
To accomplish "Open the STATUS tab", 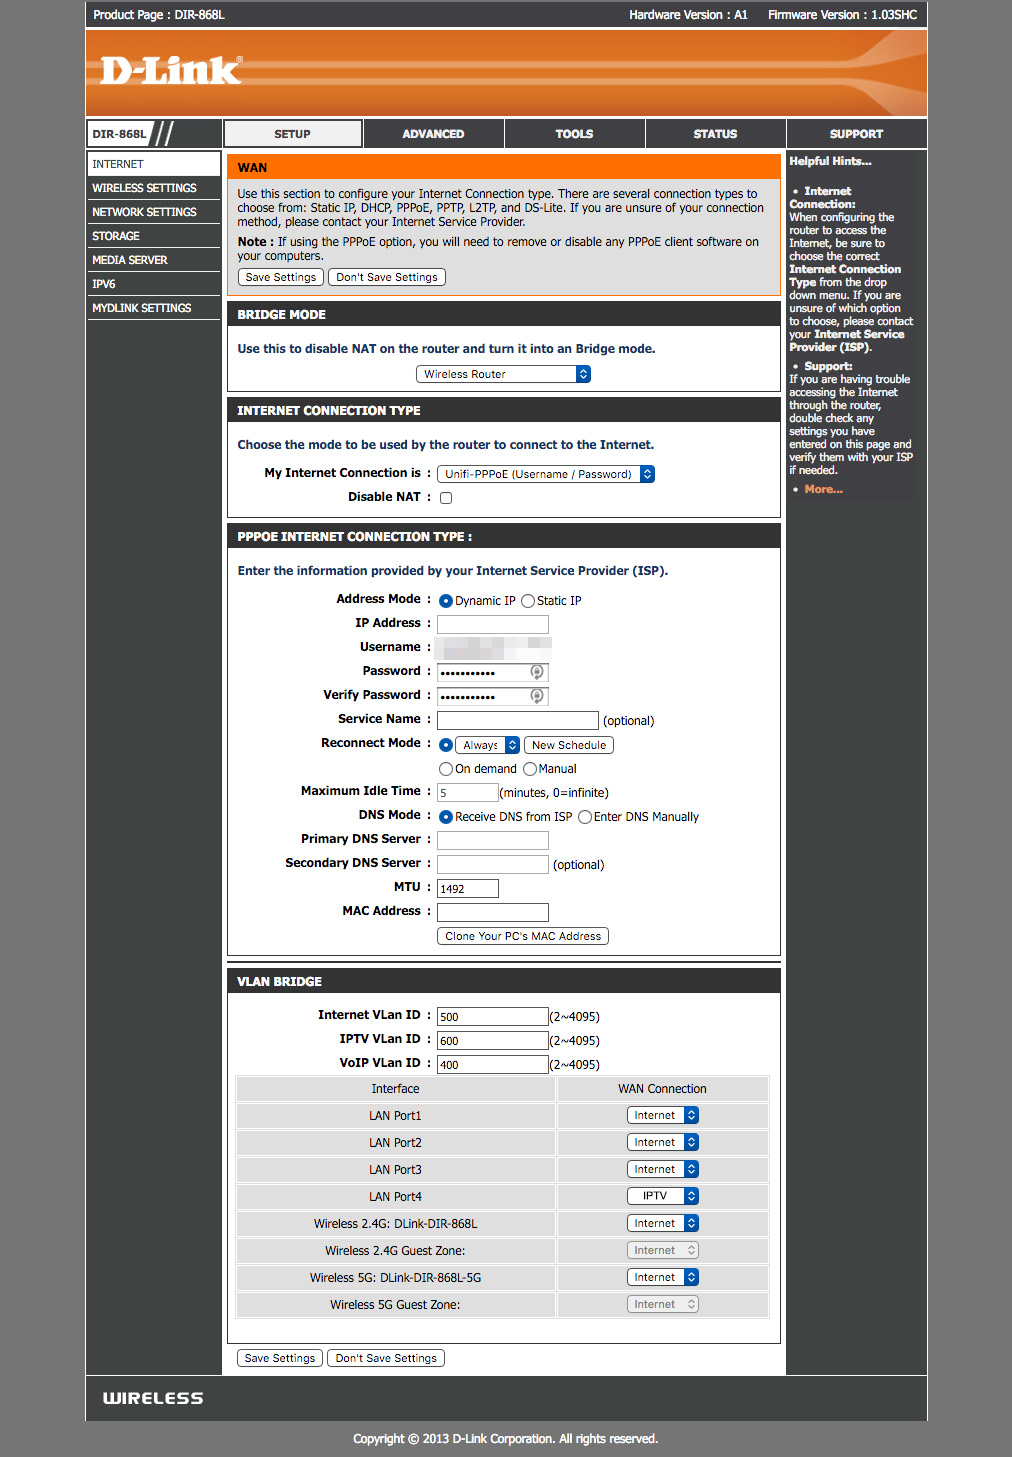I will tap(715, 134).
